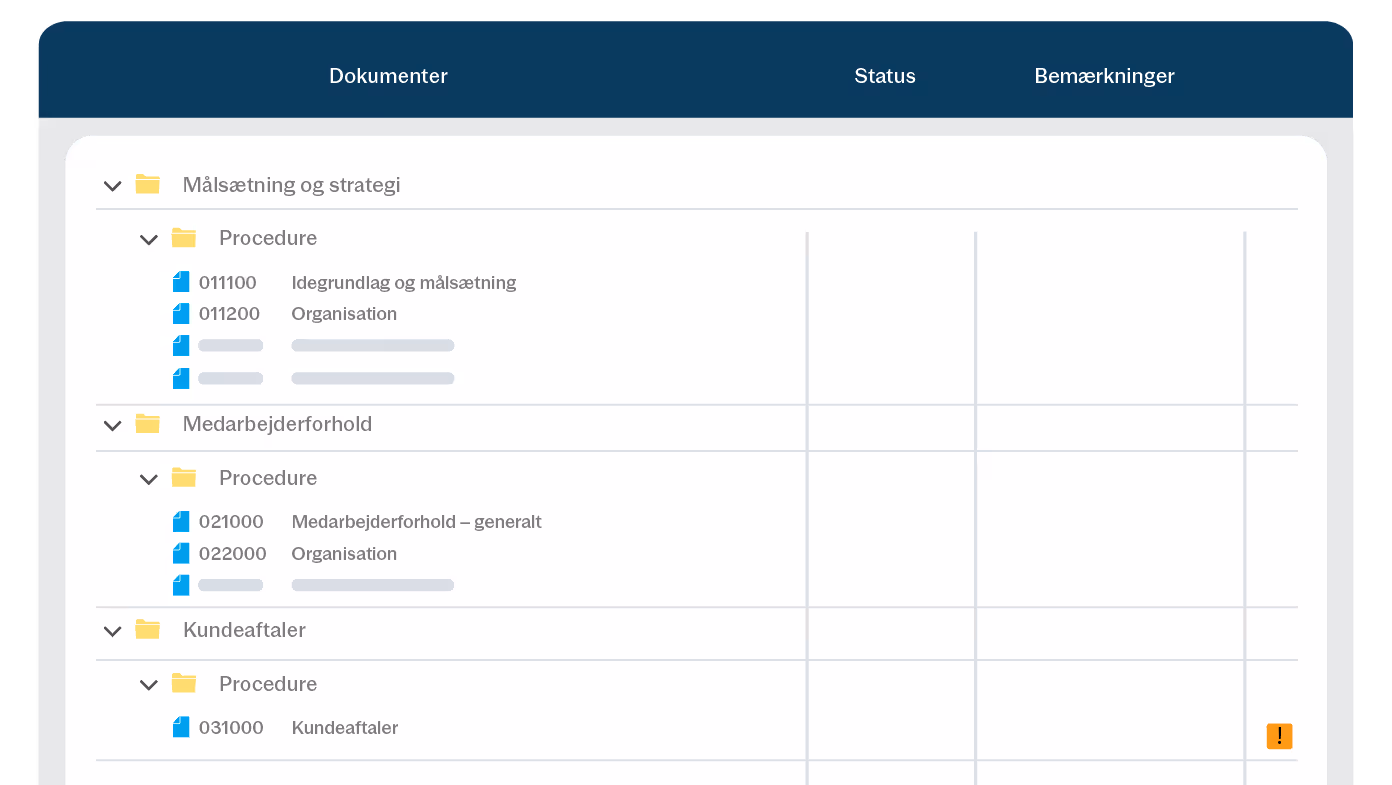Select Procedure label under Målsætning og strategi
This screenshot has height=785, width=1392.
click(x=268, y=238)
